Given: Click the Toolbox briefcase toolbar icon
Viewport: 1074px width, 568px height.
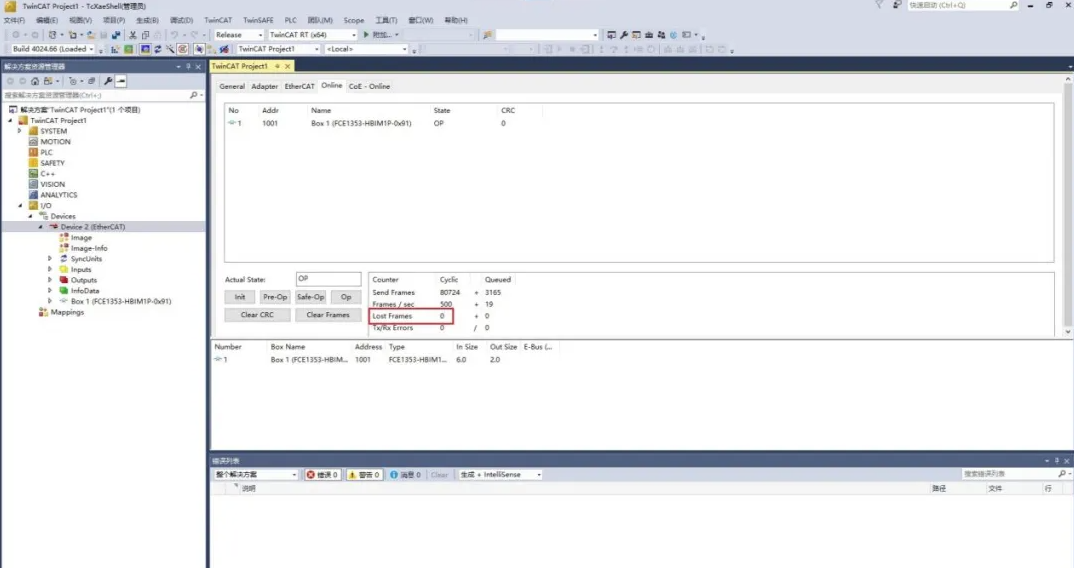Looking at the screenshot, I should 649,35.
